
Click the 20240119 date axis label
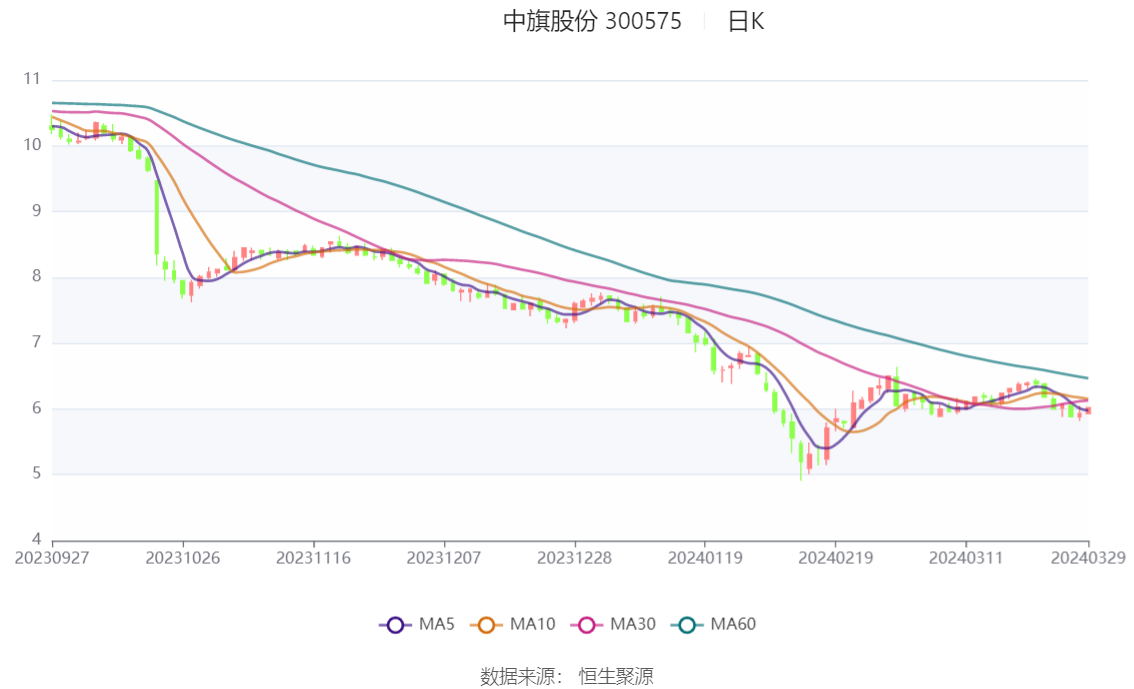705,558
